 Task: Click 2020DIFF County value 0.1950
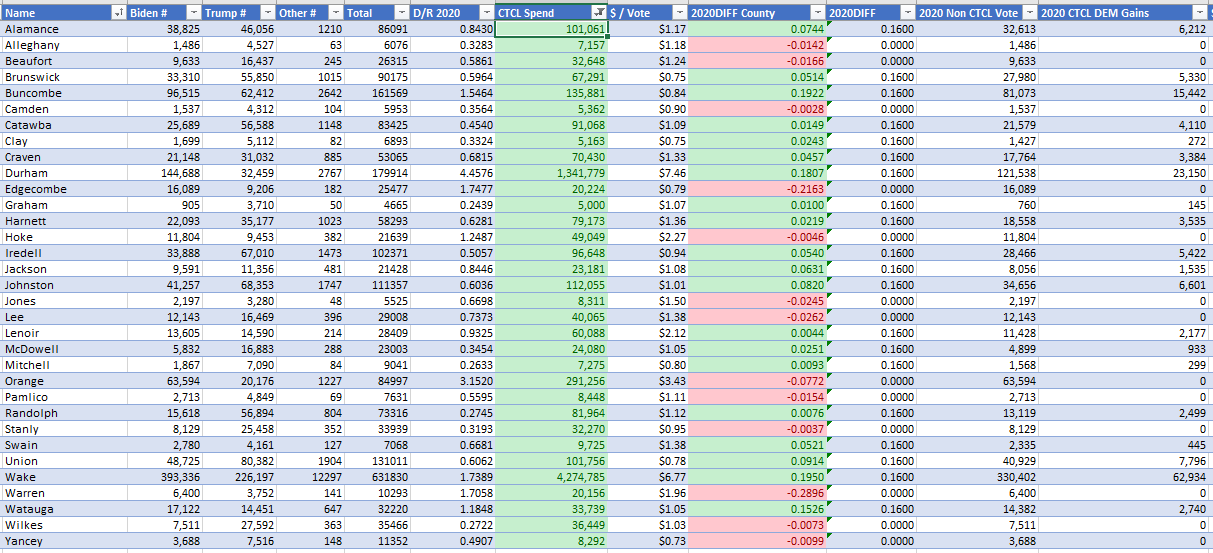coord(807,477)
